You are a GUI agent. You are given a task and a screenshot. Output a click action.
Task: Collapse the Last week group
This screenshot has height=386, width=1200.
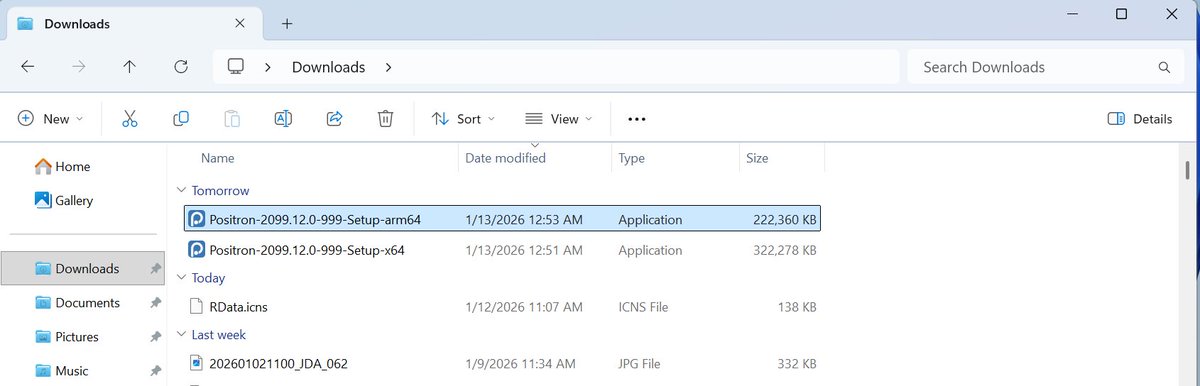181,335
